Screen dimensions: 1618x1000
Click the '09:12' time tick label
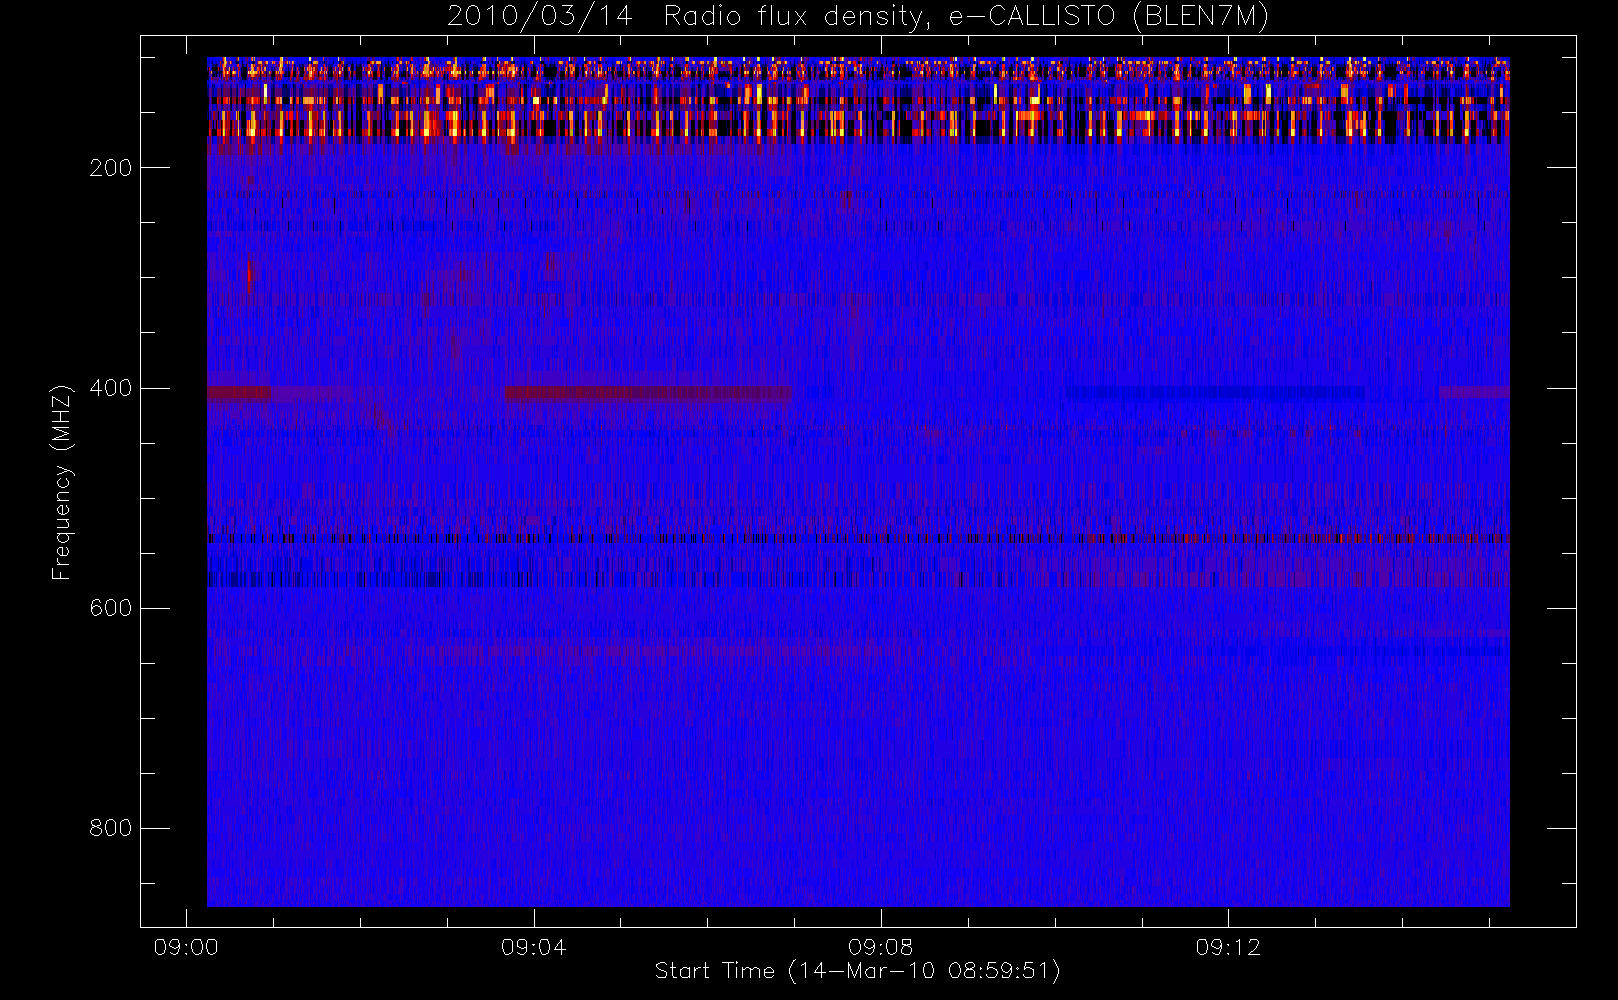tap(1227, 947)
